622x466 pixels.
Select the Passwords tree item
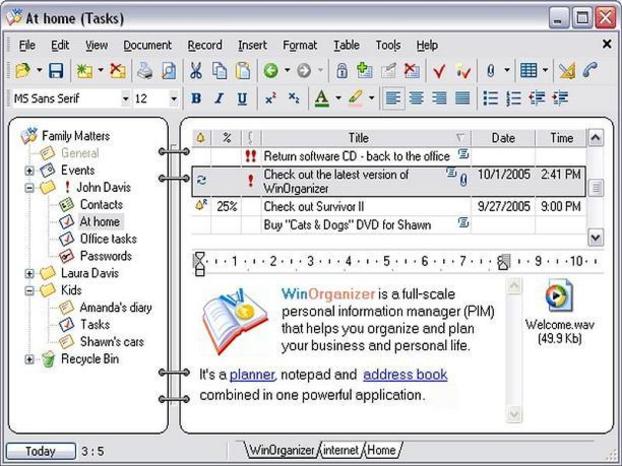click(x=106, y=256)
